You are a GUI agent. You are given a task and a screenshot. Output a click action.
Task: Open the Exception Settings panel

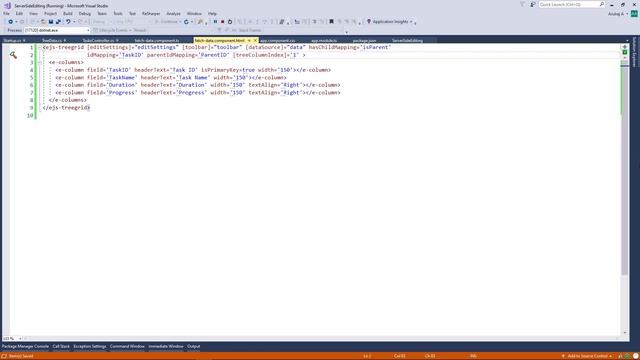90,347
